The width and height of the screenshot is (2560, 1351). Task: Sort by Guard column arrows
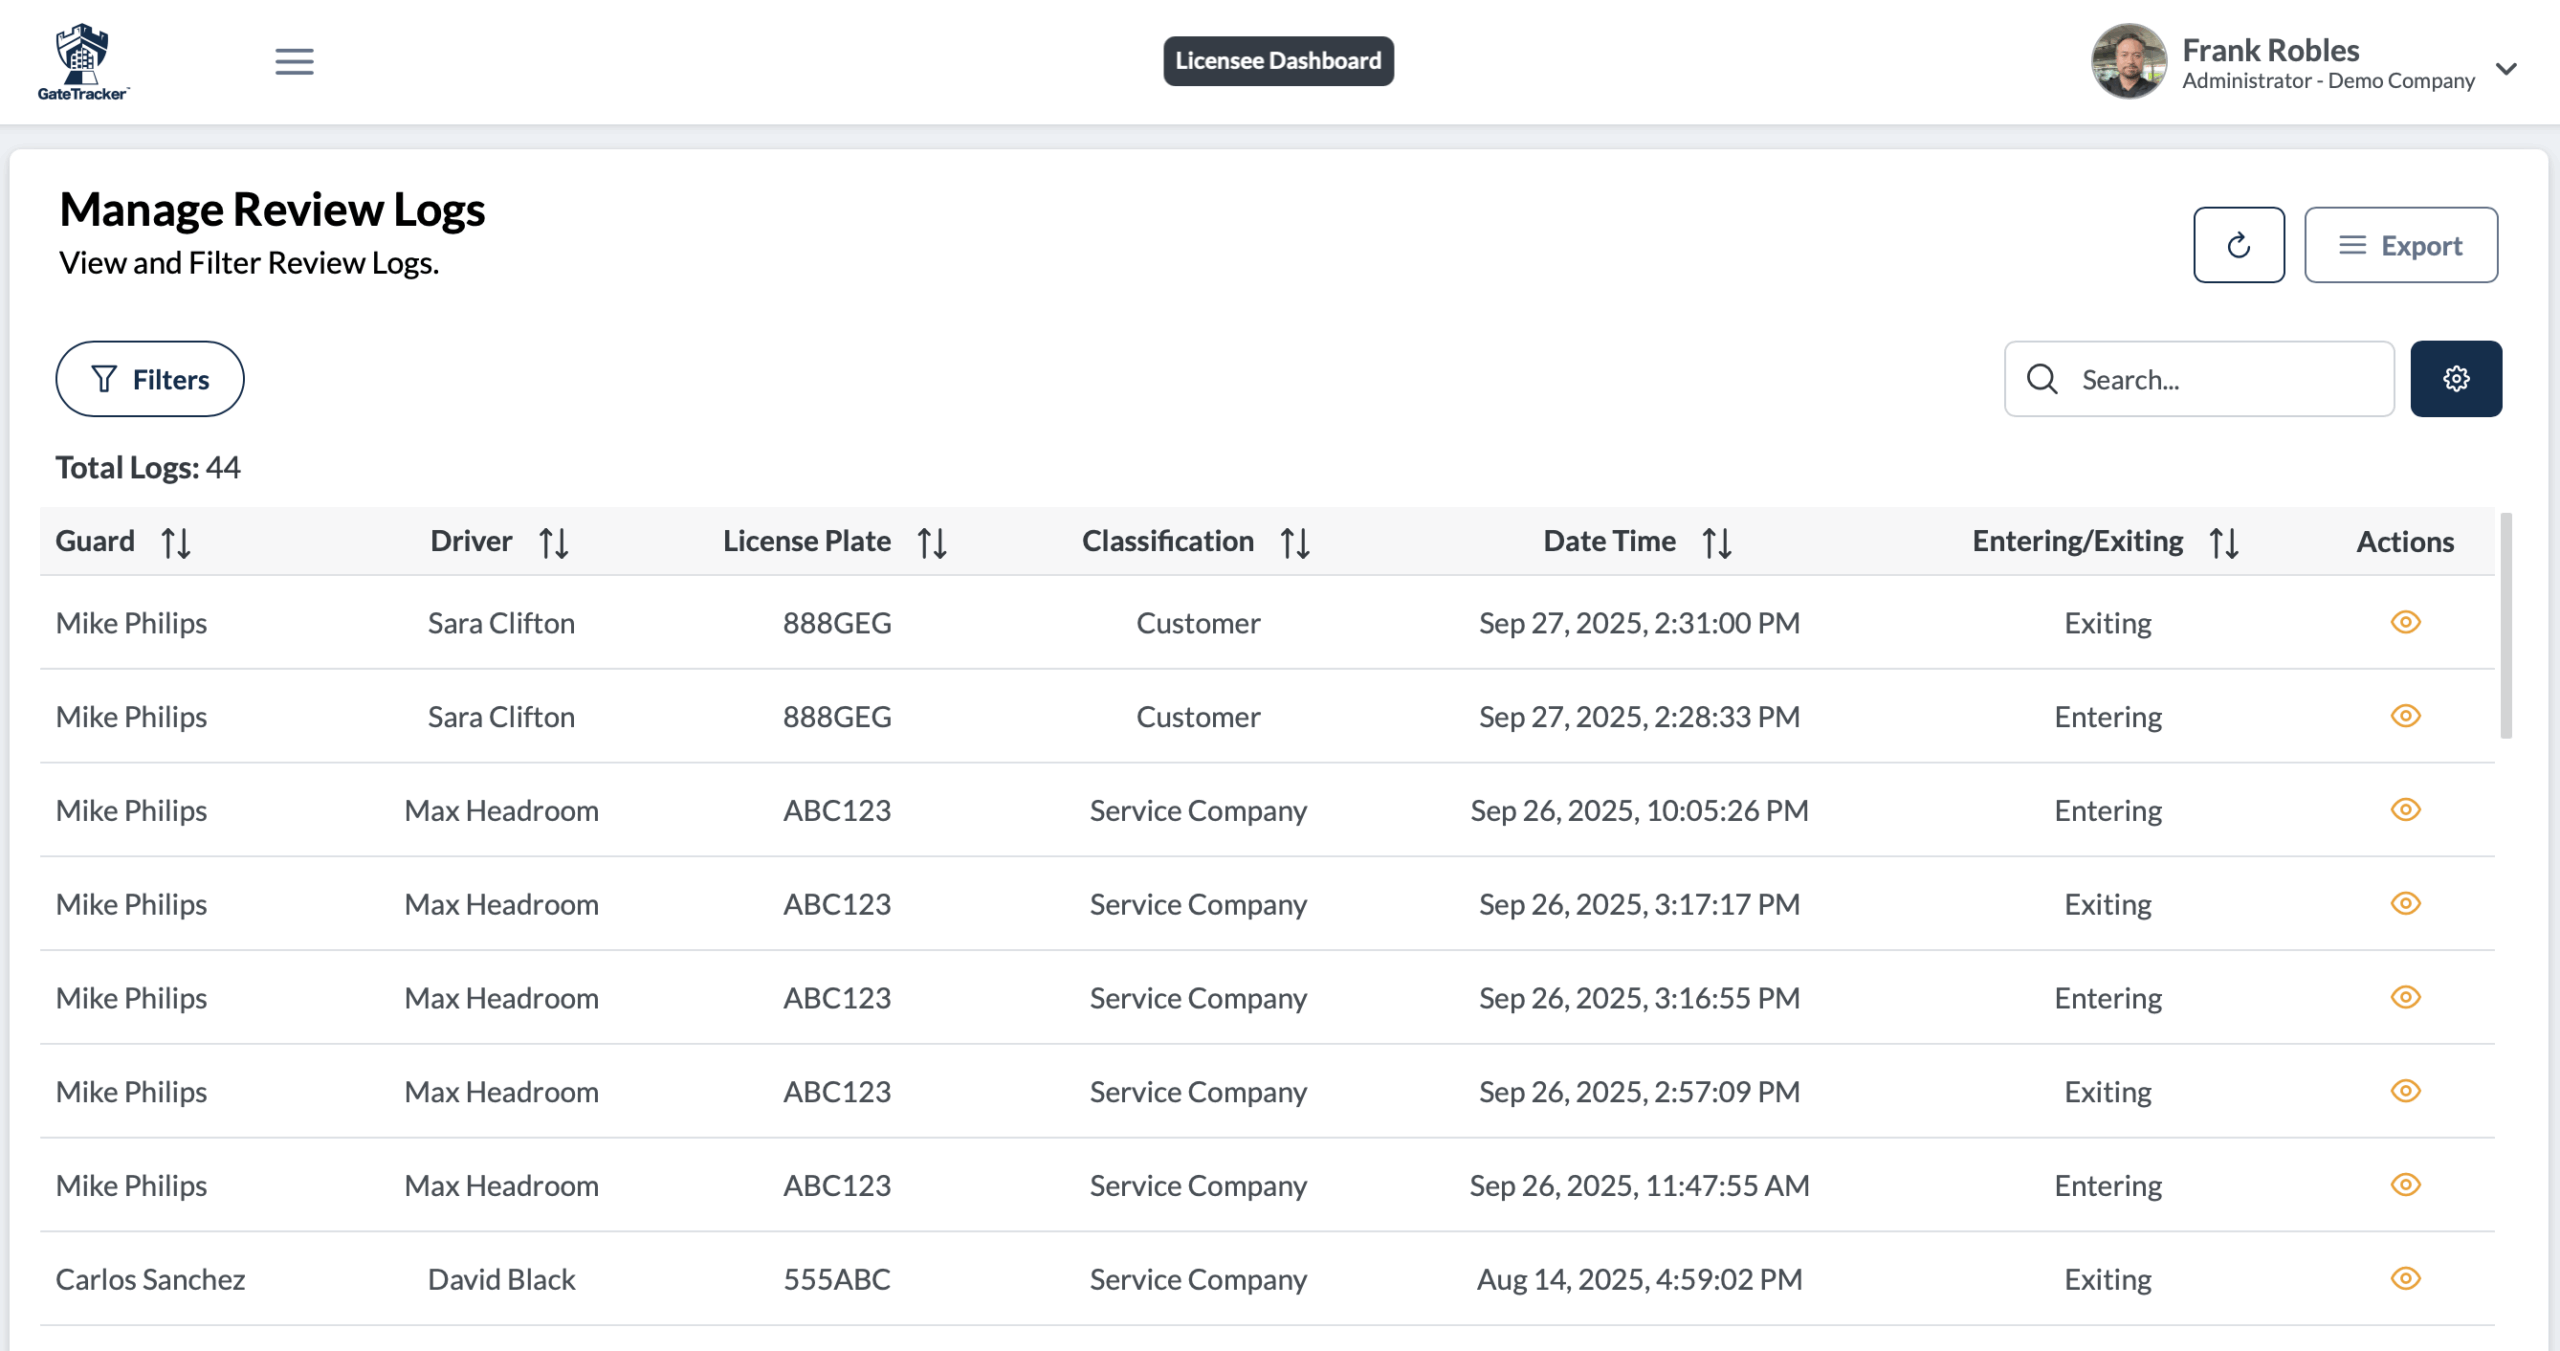176,543
